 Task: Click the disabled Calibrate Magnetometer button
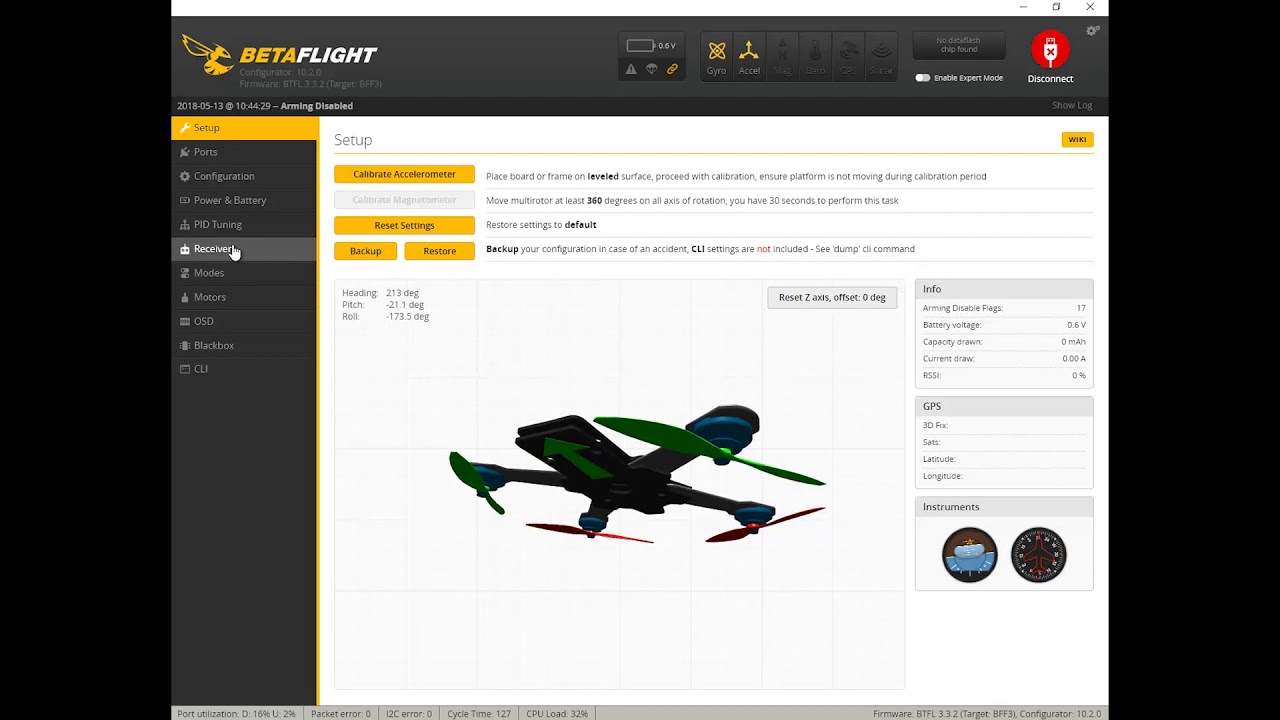click(404, 200)
